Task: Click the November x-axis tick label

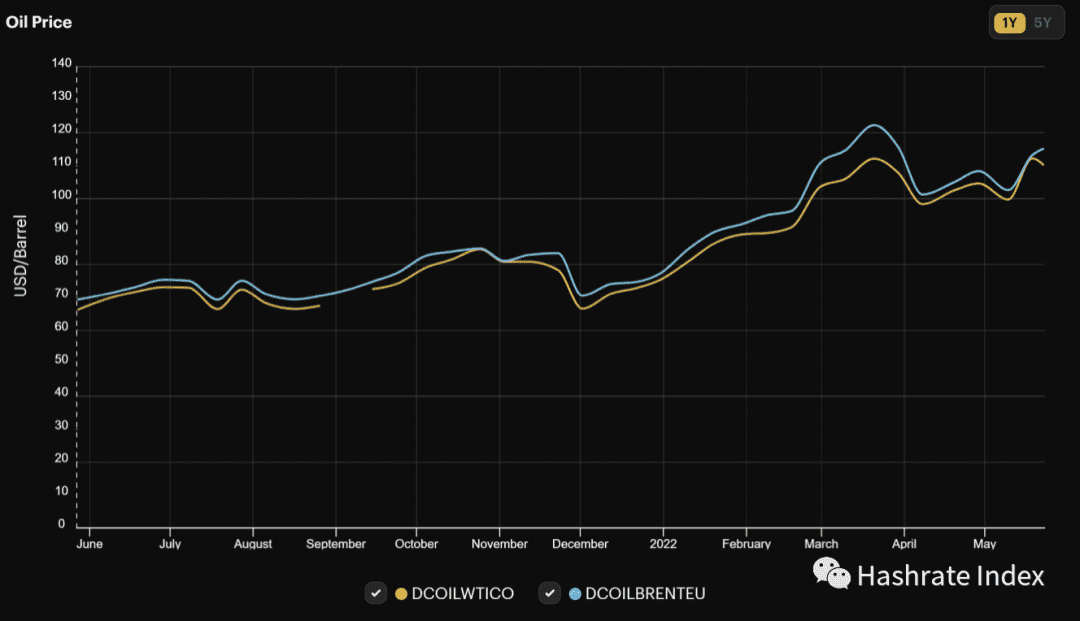Action: point(499,544)
